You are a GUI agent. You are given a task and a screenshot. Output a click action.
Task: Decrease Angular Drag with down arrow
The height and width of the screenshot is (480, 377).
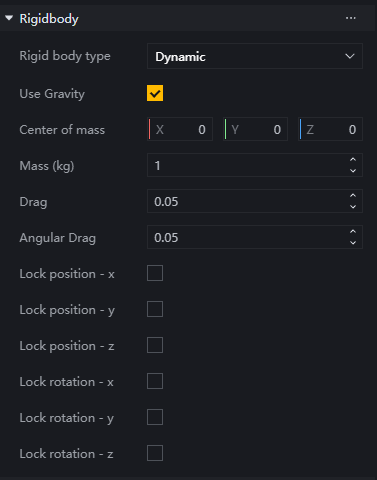tap(353, 243)
